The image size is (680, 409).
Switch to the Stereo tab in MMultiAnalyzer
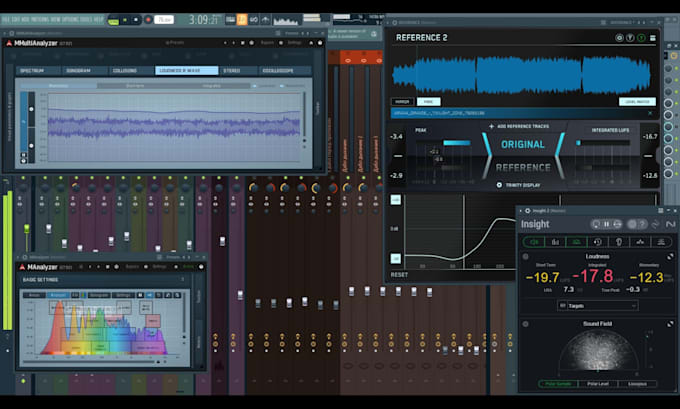(239, 71)
